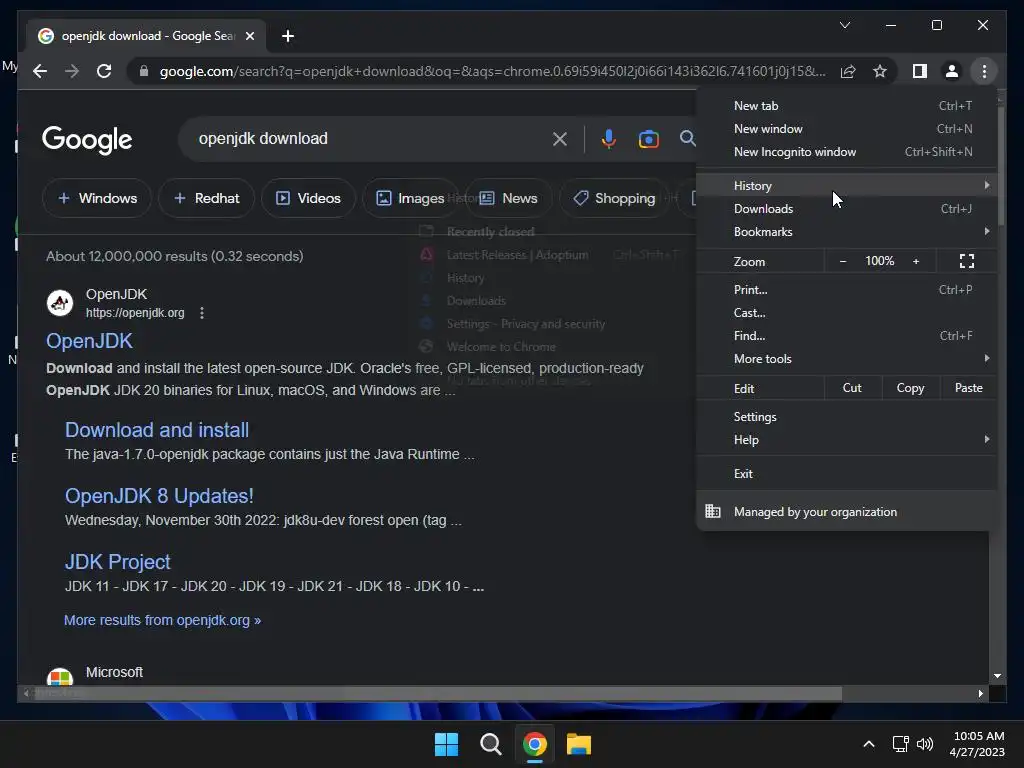Viewport: 1024px width, 768px height.
Task: Choose Exit from the menu
Action: coord(846,473)
